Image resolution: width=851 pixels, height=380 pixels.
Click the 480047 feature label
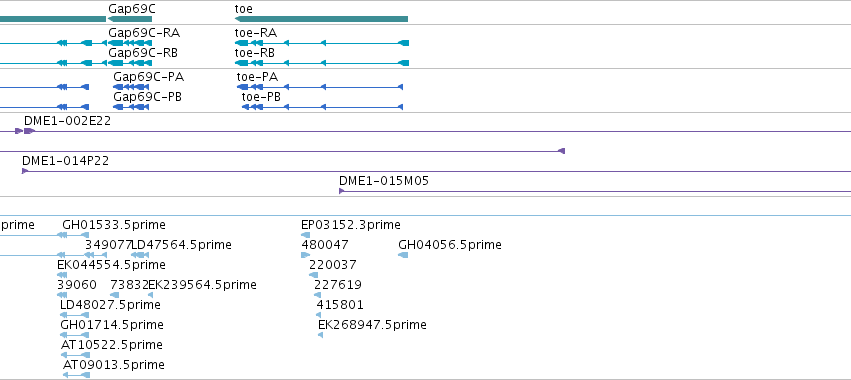(x=325, y=244)
